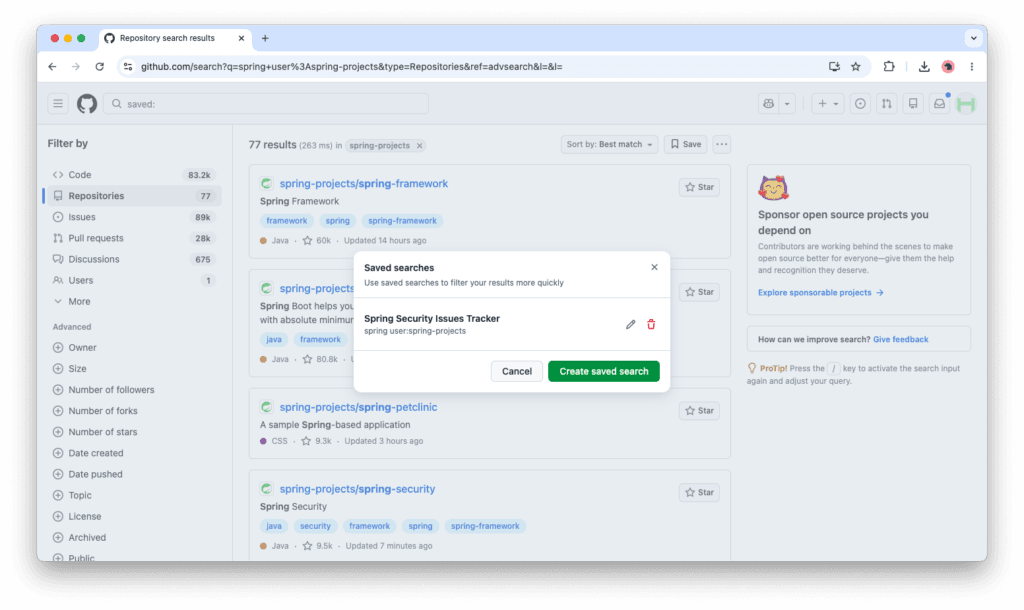Open the Create new plus menu
Screen dimensions: 1024x610
point(827,104)
